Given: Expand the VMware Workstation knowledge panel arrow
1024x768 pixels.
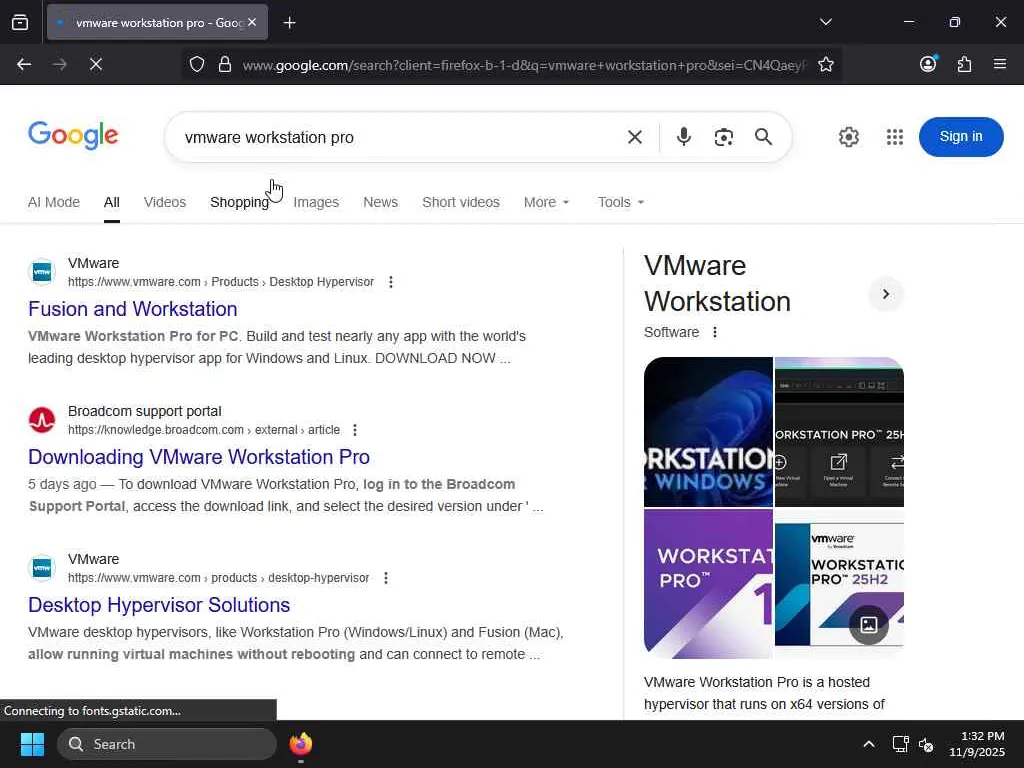Looking at the screenshot, I should click(886, 294).
